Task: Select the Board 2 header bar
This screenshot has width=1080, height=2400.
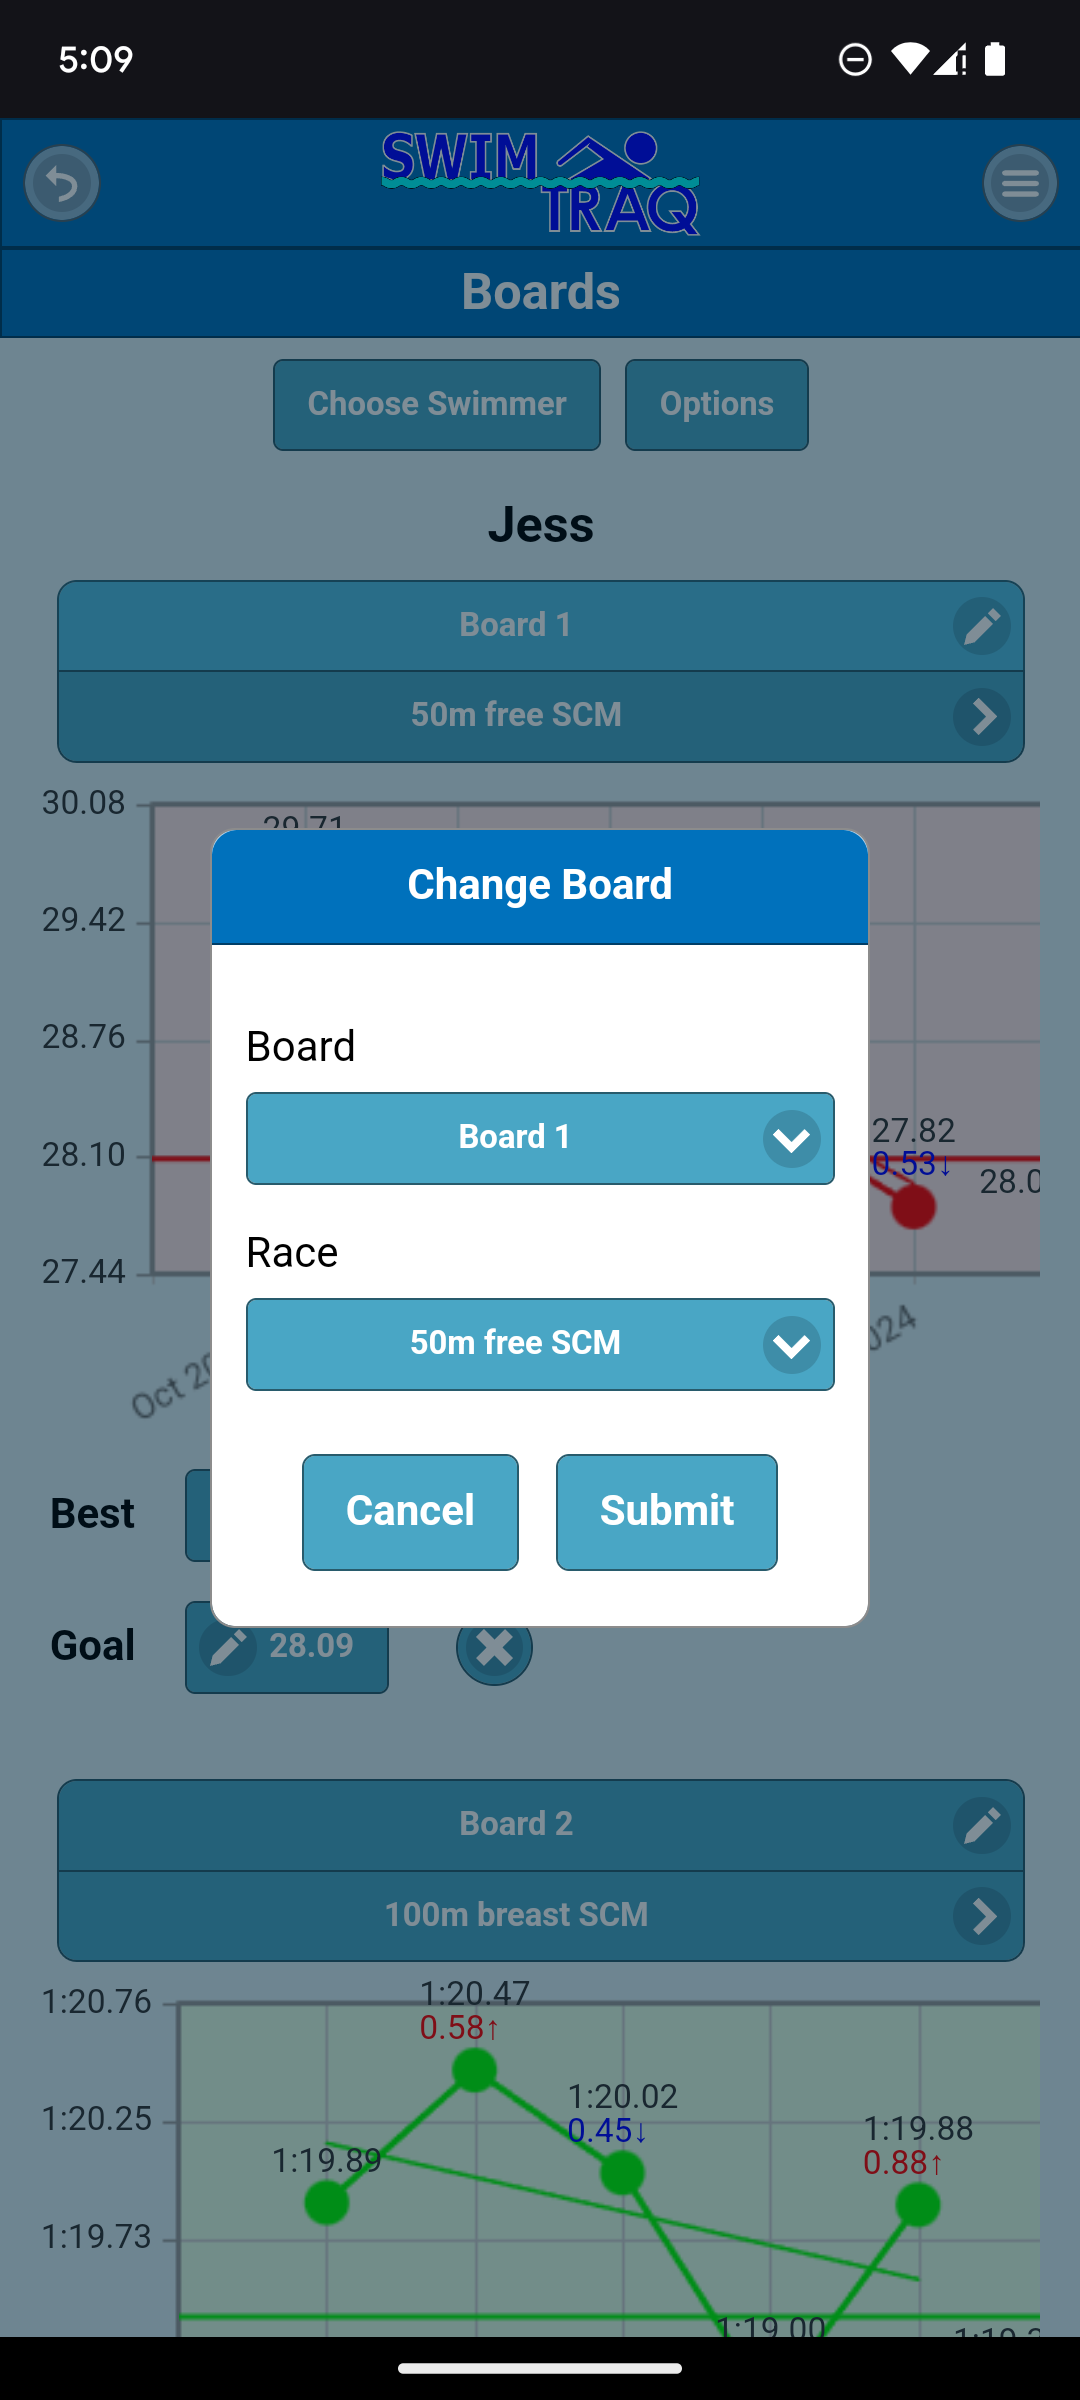Action: tap(516, 1825)
